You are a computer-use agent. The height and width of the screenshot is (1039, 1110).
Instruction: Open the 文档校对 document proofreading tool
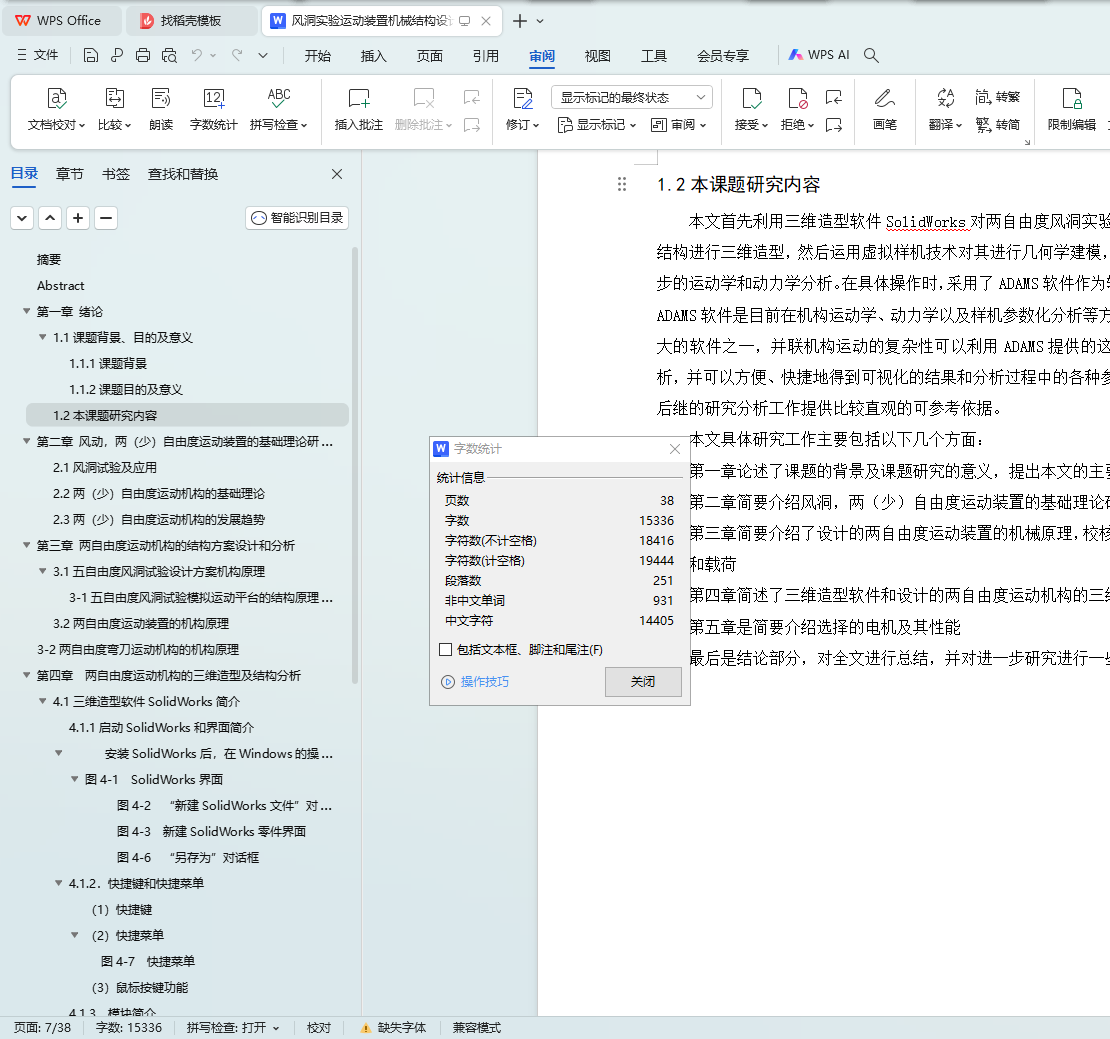click(56, 110)
